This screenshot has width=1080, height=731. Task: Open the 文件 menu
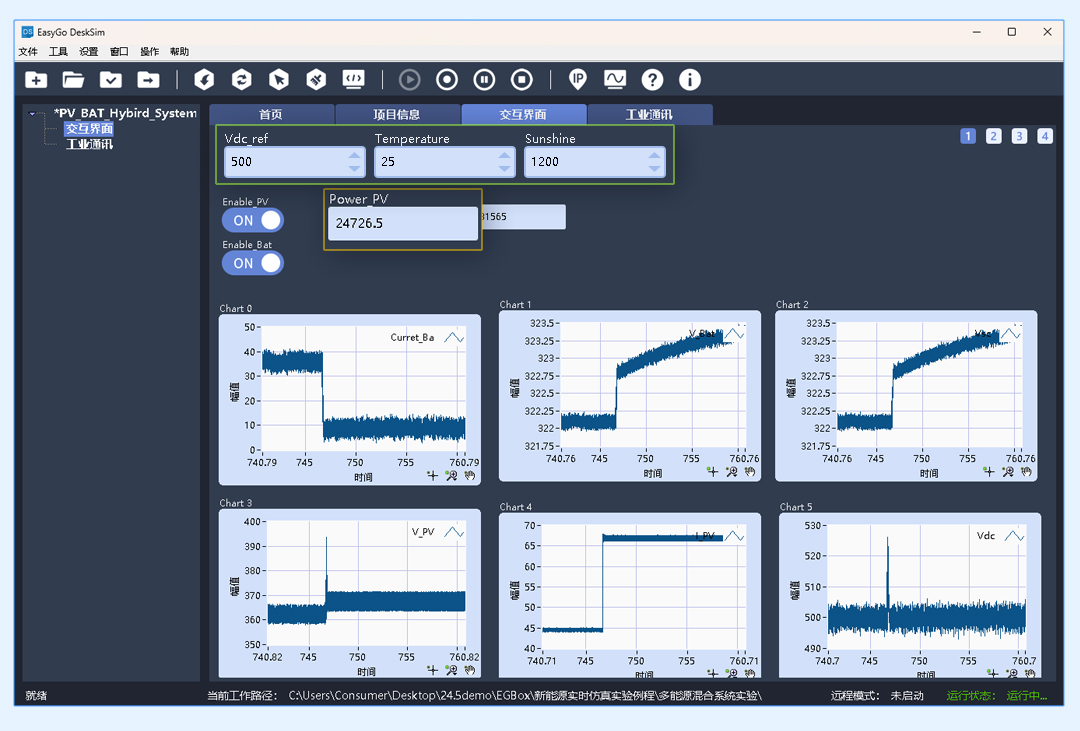(28, 52)
